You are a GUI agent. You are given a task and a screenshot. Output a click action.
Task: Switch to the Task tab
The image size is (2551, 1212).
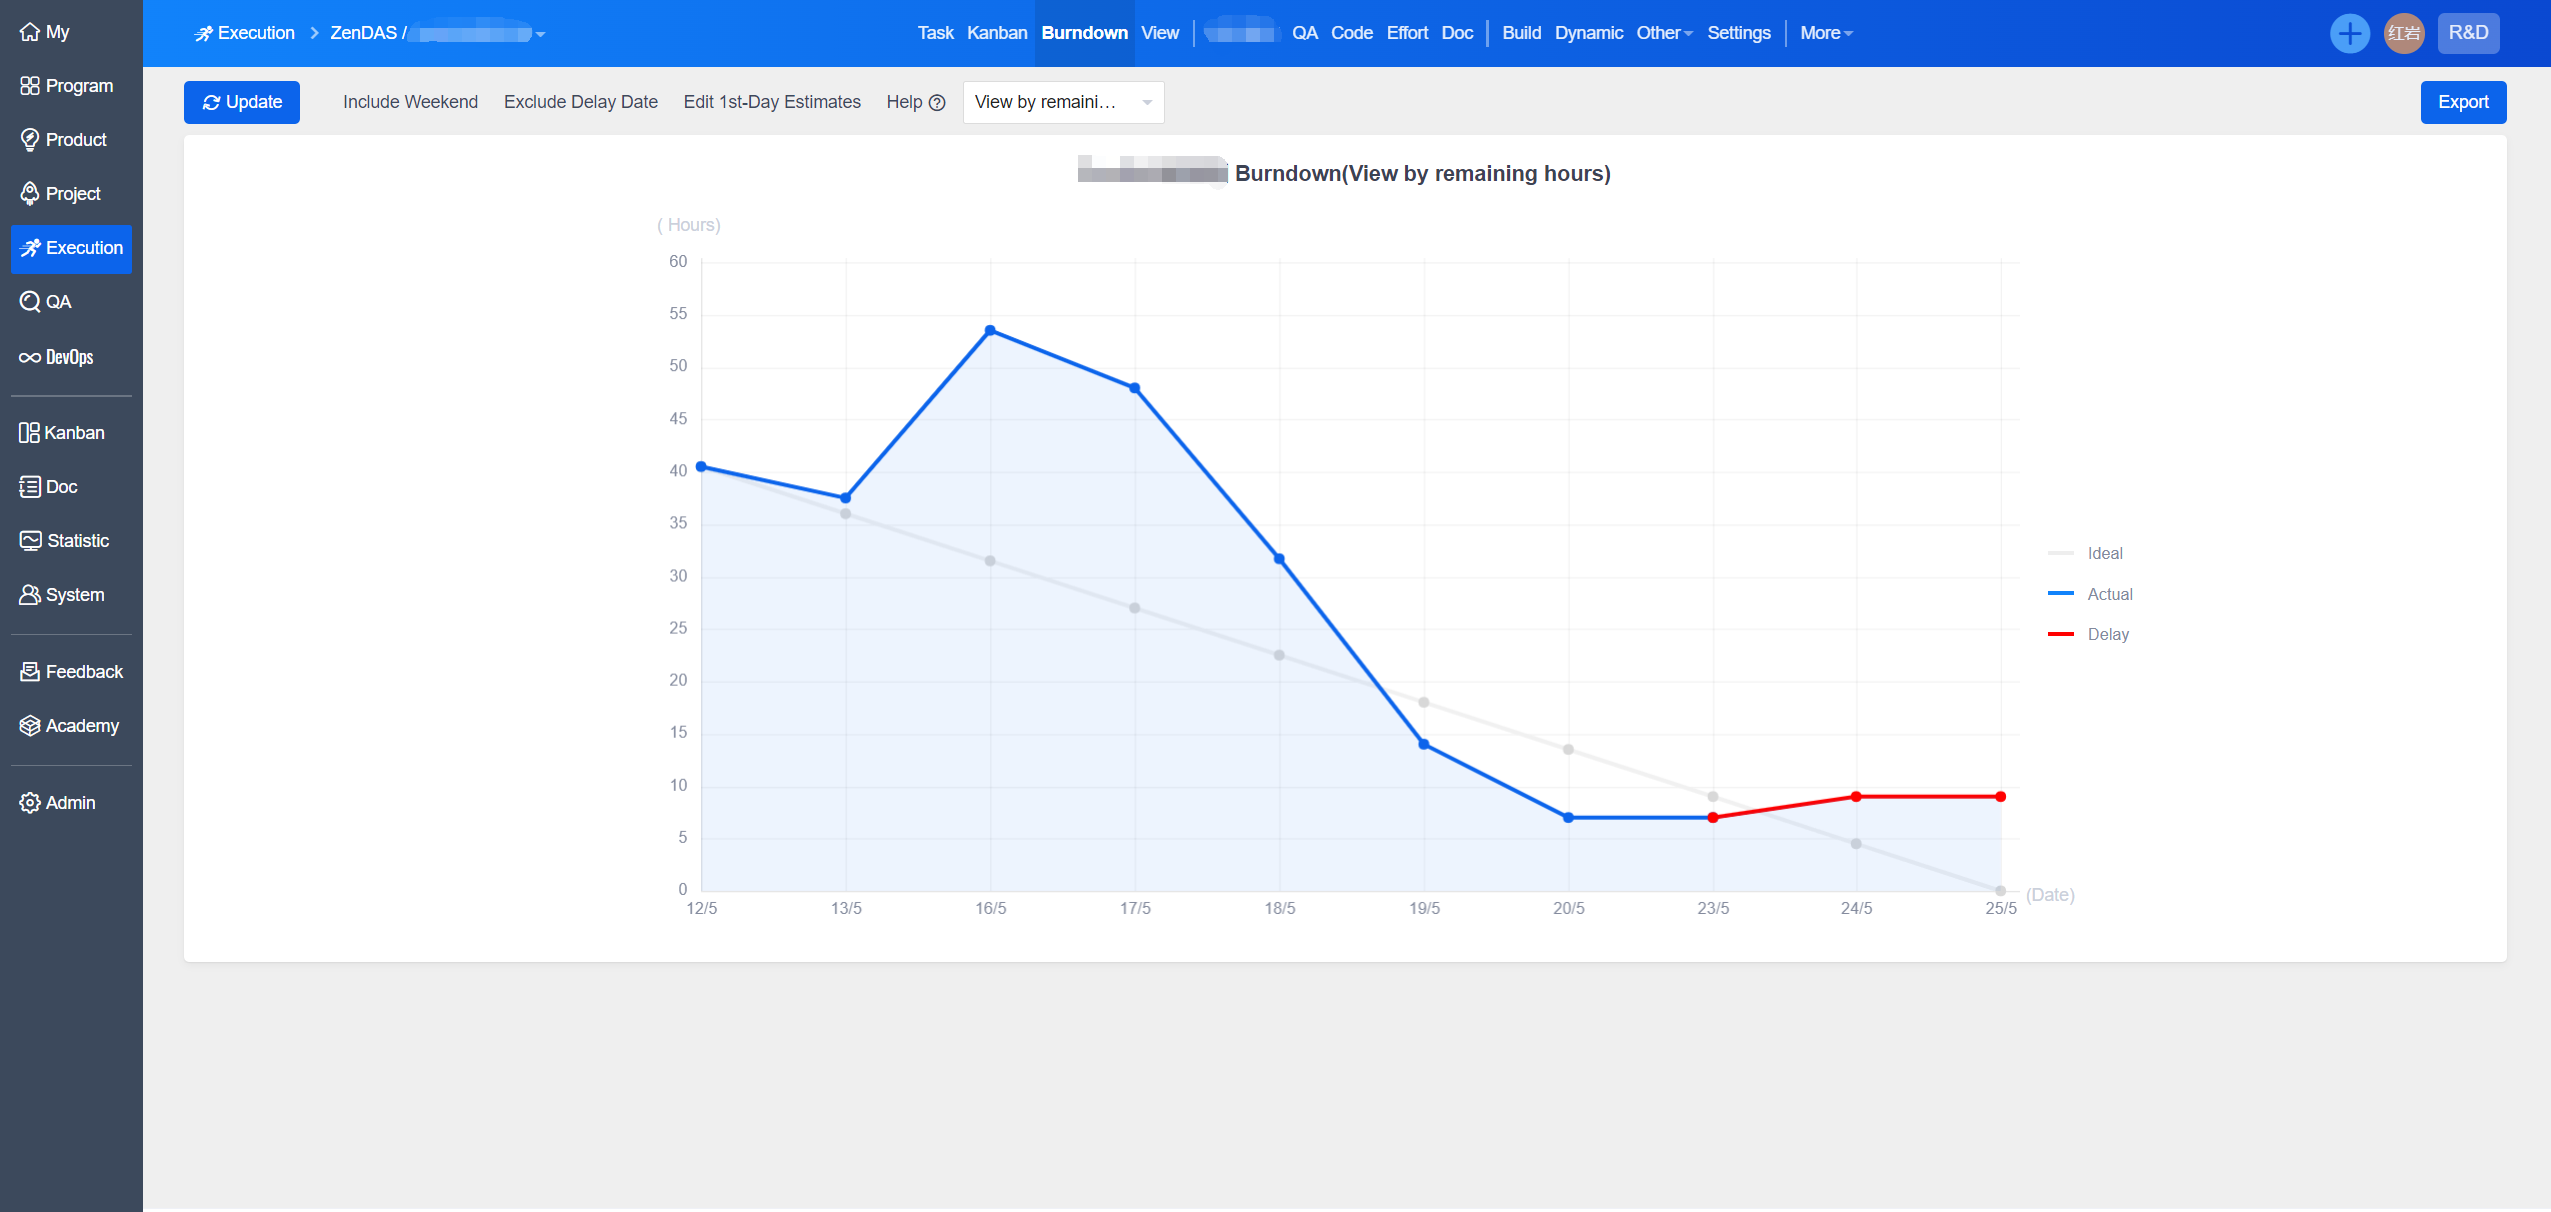tap(935, 33)
